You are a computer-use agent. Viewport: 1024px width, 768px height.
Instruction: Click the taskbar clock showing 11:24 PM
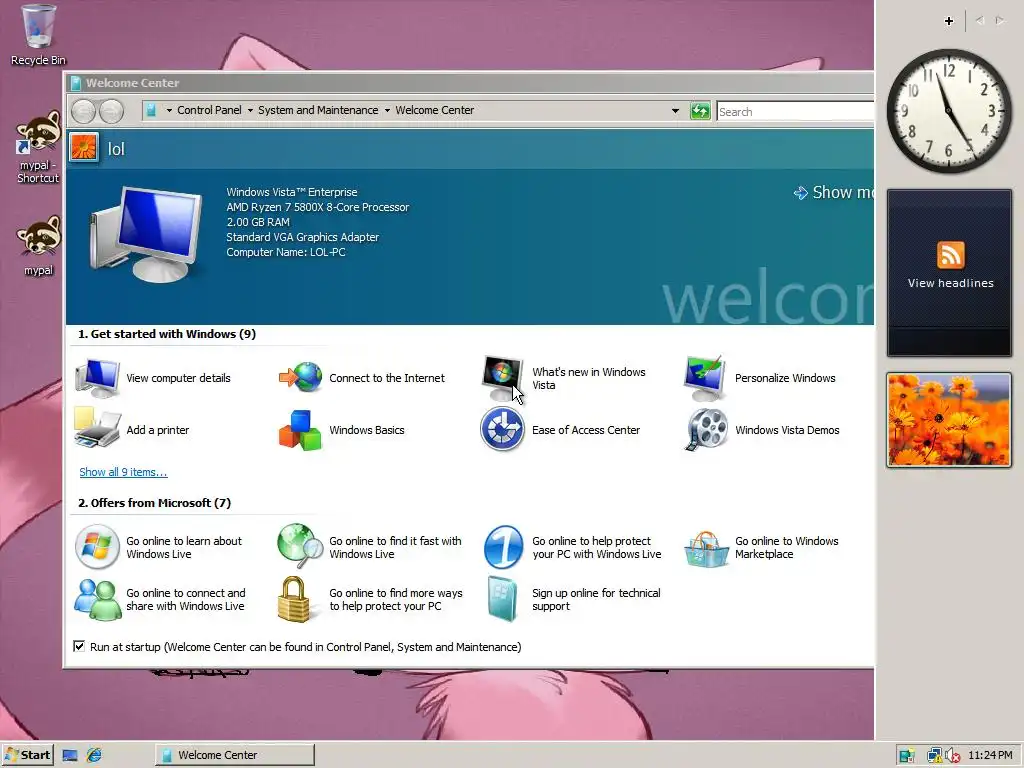(990, 755)
